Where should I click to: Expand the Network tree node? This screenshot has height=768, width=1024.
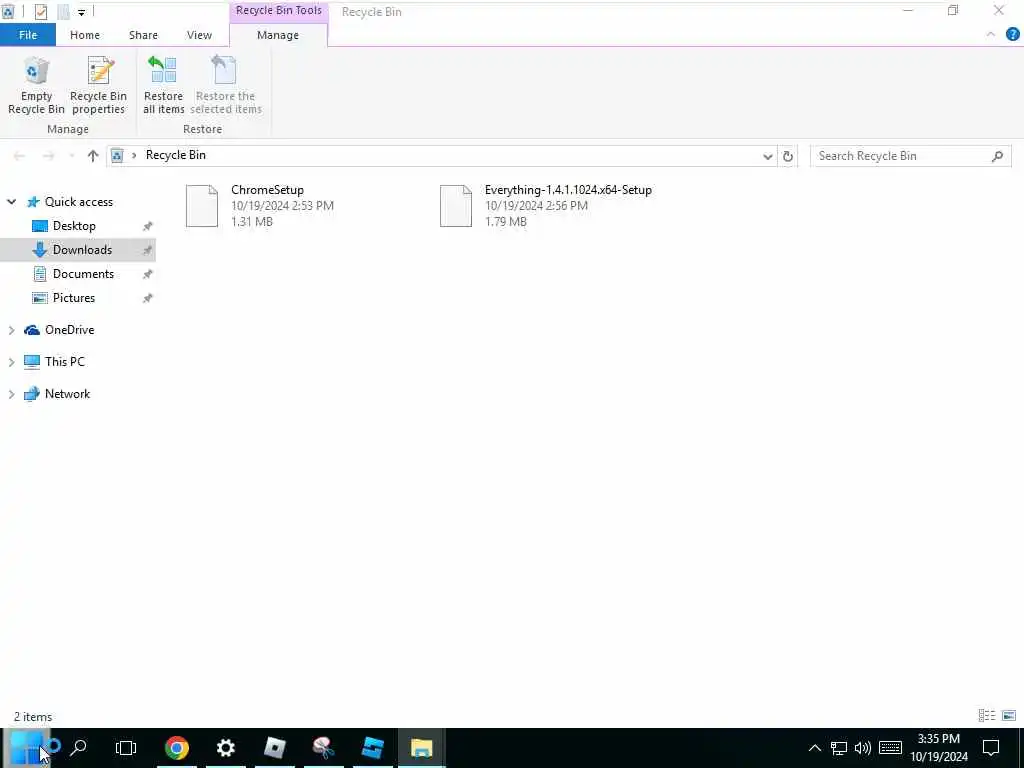coord(11,394)
